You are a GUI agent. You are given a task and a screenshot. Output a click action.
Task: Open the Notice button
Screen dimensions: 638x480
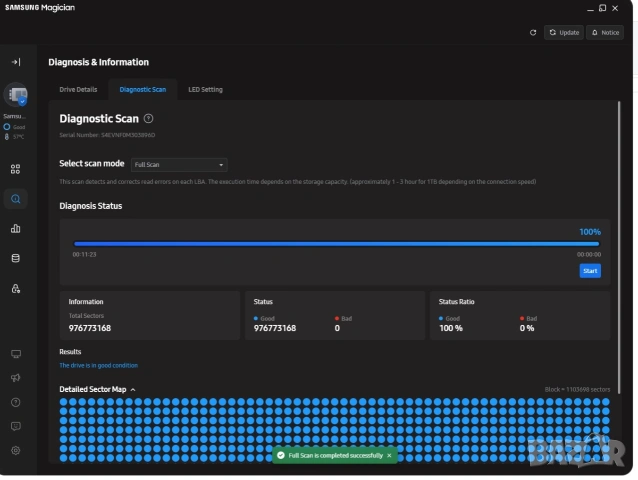tap(605, 33)
